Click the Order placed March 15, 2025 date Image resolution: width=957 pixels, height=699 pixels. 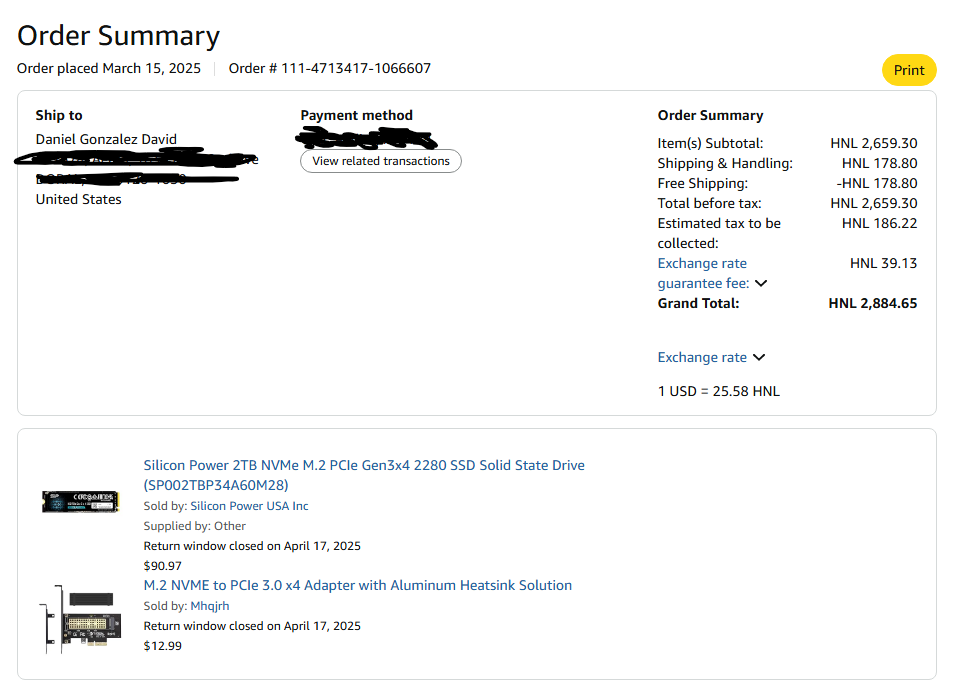(109, 68)
